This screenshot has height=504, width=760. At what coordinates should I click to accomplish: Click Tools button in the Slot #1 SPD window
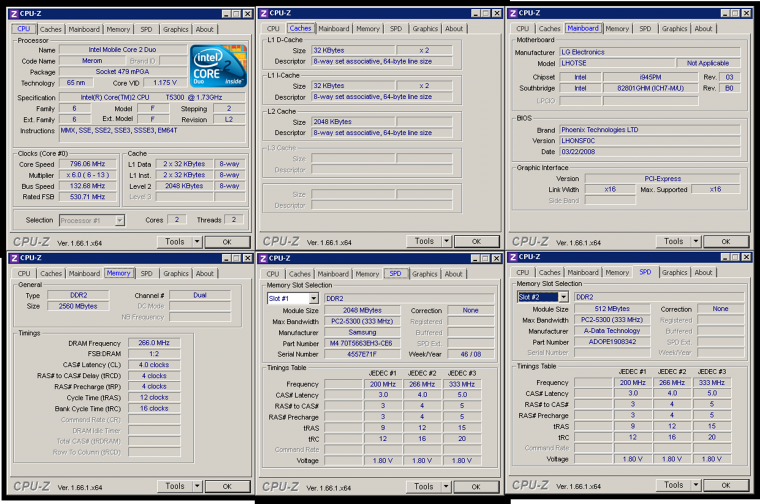[x=424, y=486]
